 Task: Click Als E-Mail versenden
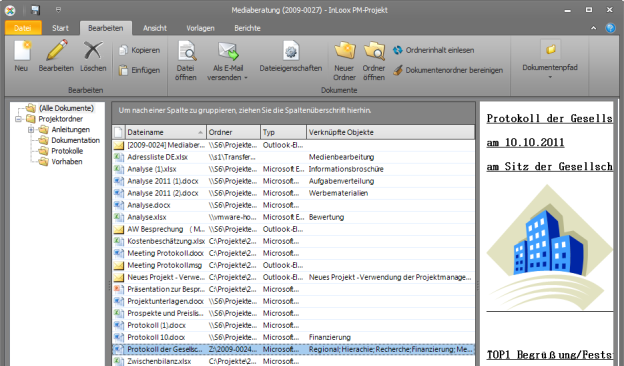[x=227, y=60]
